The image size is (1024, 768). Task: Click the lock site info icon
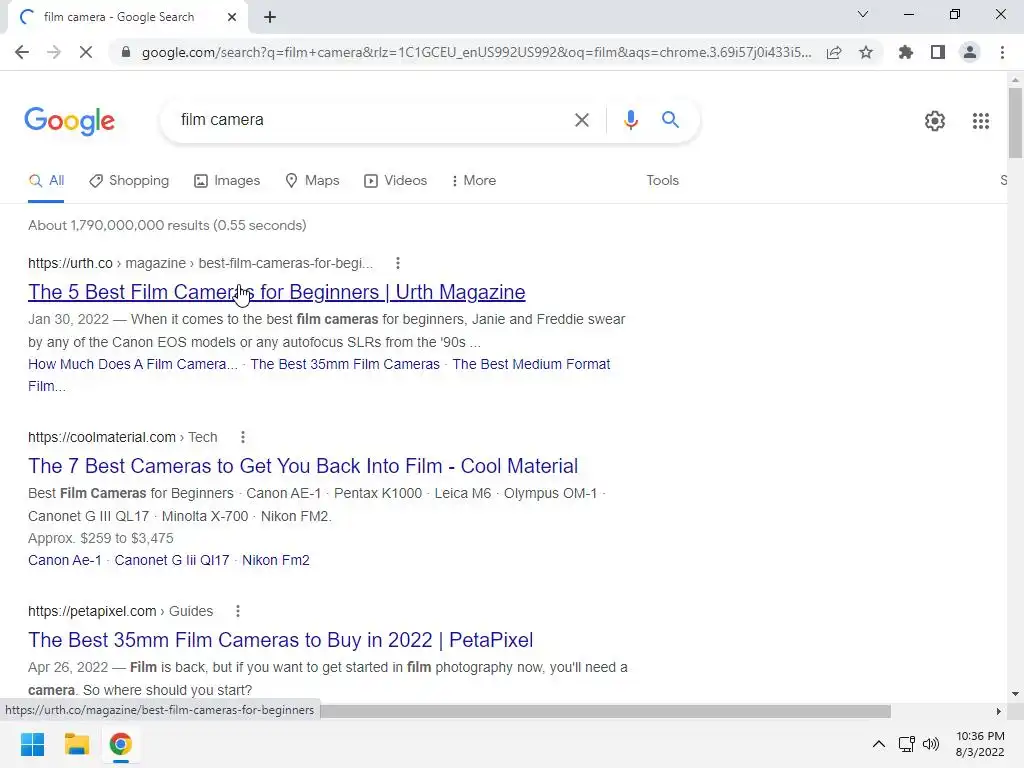point(126,52)
